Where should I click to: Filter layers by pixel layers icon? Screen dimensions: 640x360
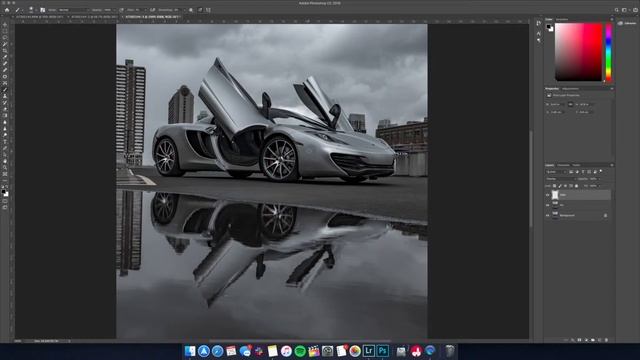click(571, 172)
